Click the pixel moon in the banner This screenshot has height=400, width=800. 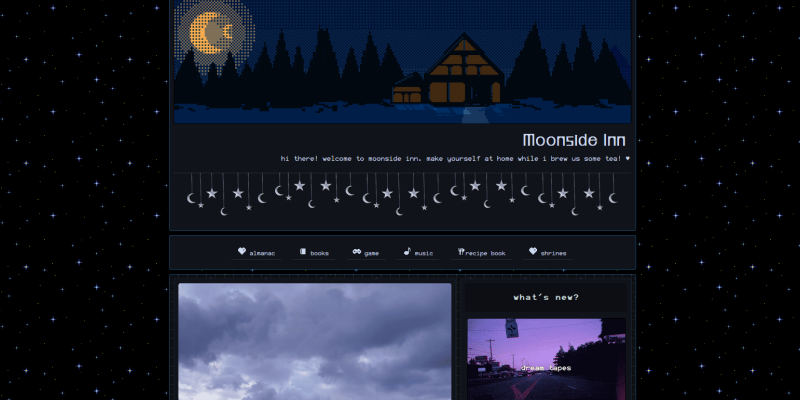[211, 34]
